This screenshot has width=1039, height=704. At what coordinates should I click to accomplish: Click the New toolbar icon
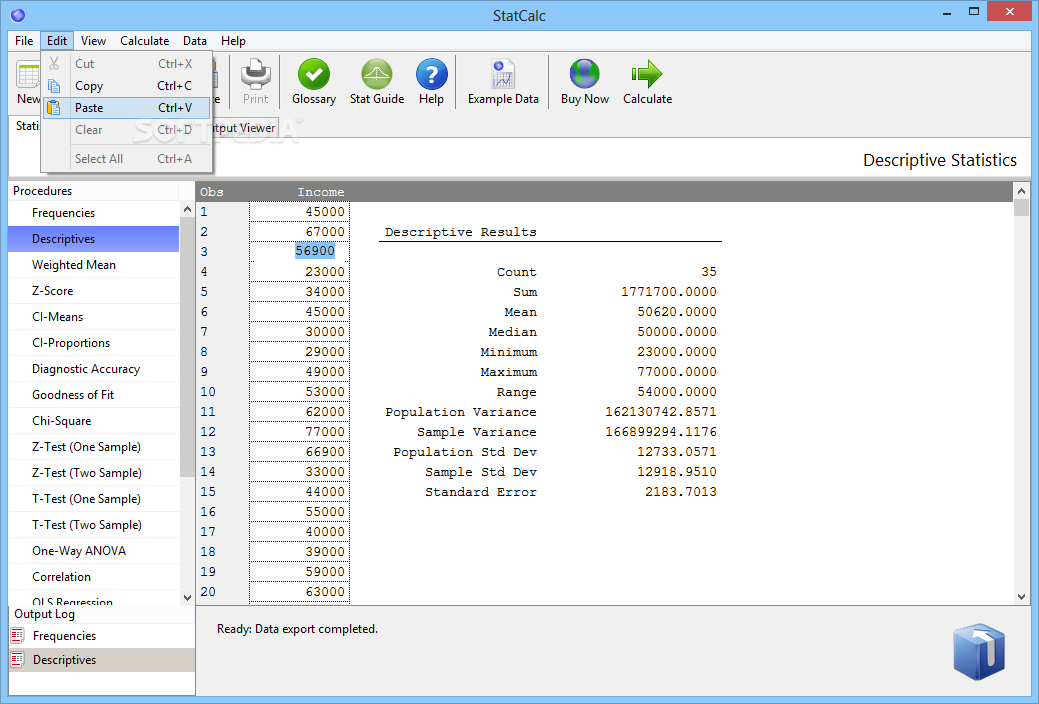tap(28, 76)
